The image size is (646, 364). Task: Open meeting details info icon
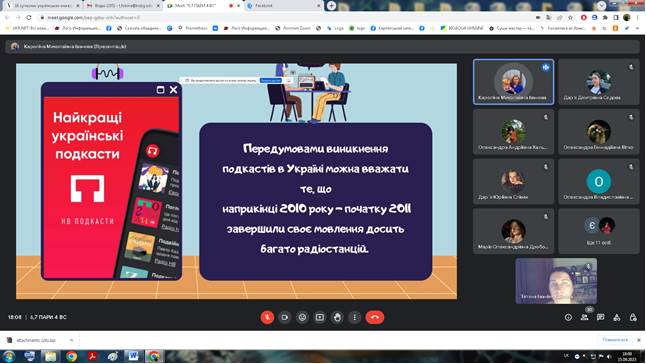pos(568,317)
